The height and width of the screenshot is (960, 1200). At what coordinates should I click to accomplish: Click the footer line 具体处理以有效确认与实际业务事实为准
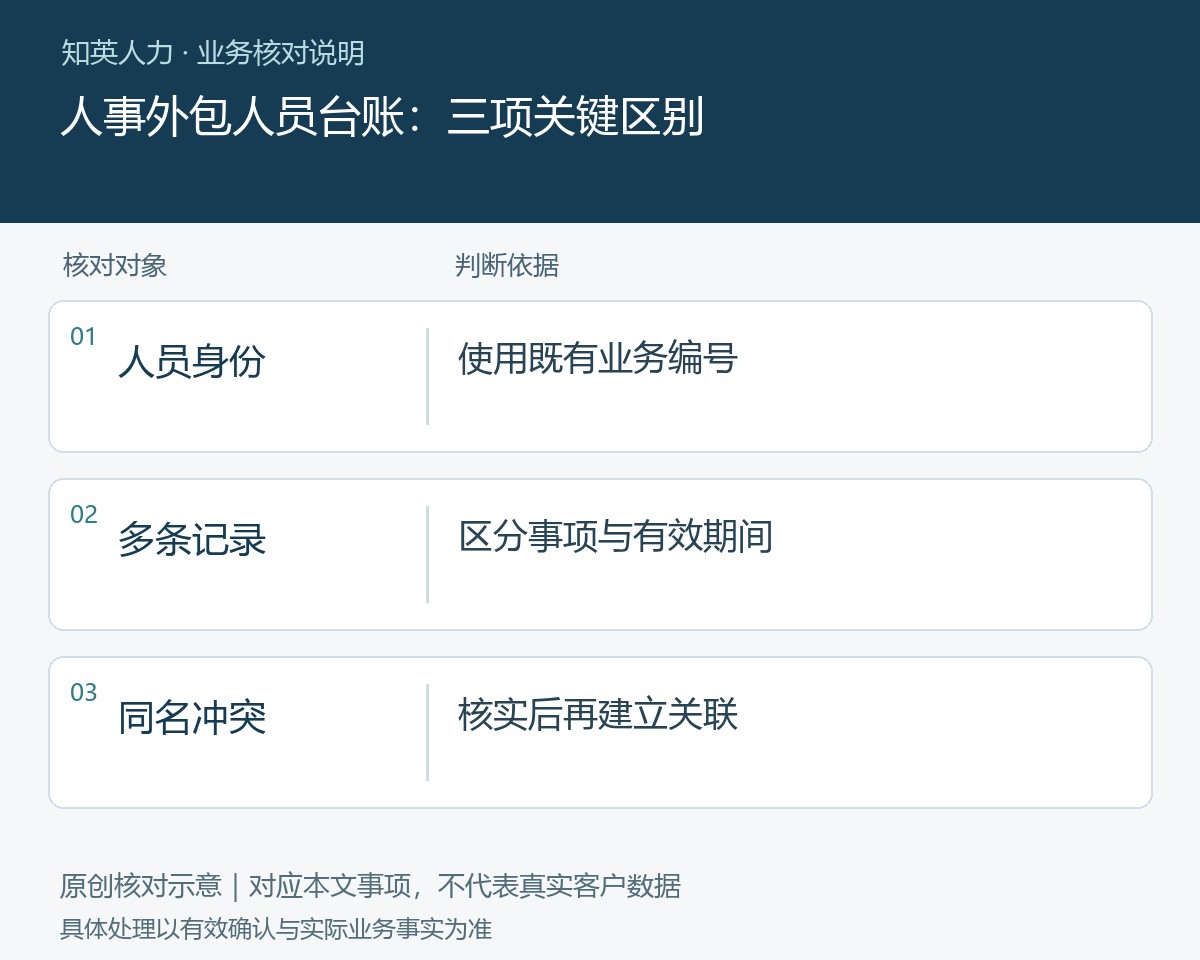click(x=276, y=929)
